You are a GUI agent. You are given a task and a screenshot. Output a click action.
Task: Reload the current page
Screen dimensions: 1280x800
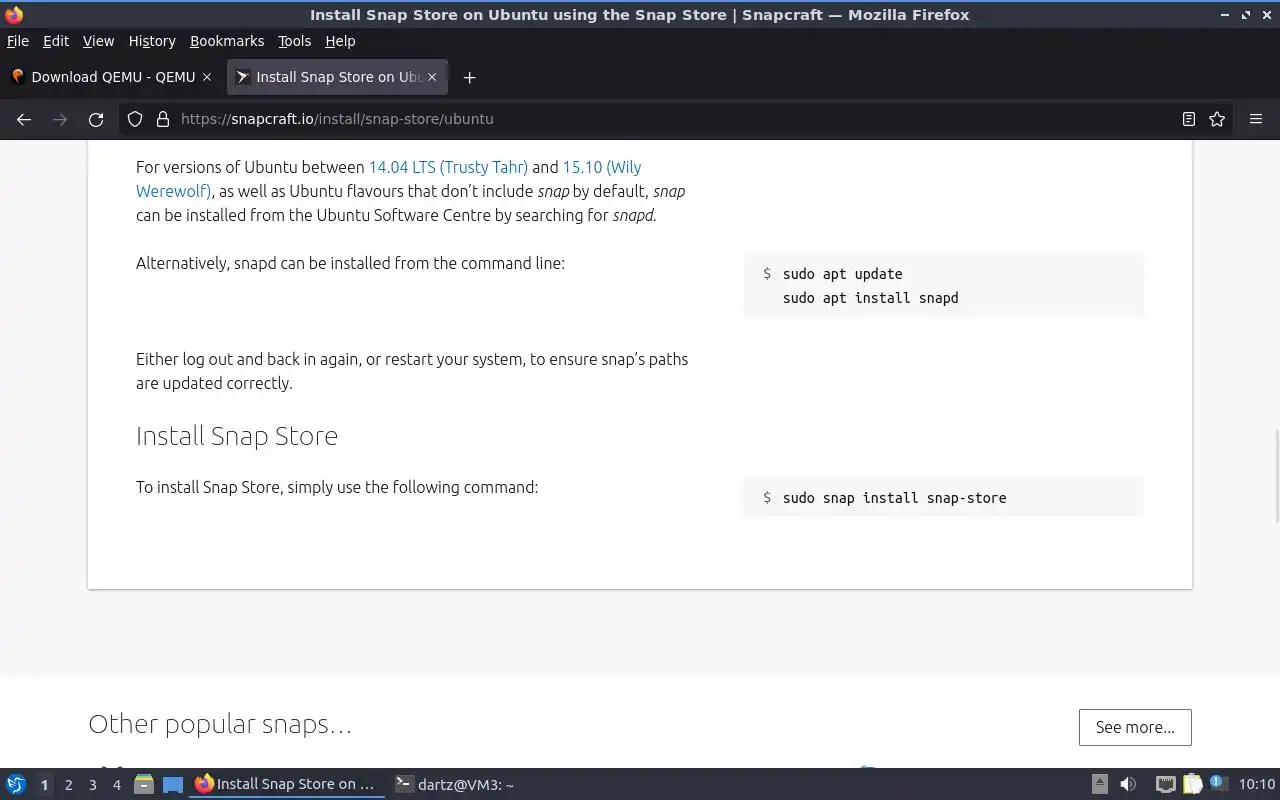96,119
